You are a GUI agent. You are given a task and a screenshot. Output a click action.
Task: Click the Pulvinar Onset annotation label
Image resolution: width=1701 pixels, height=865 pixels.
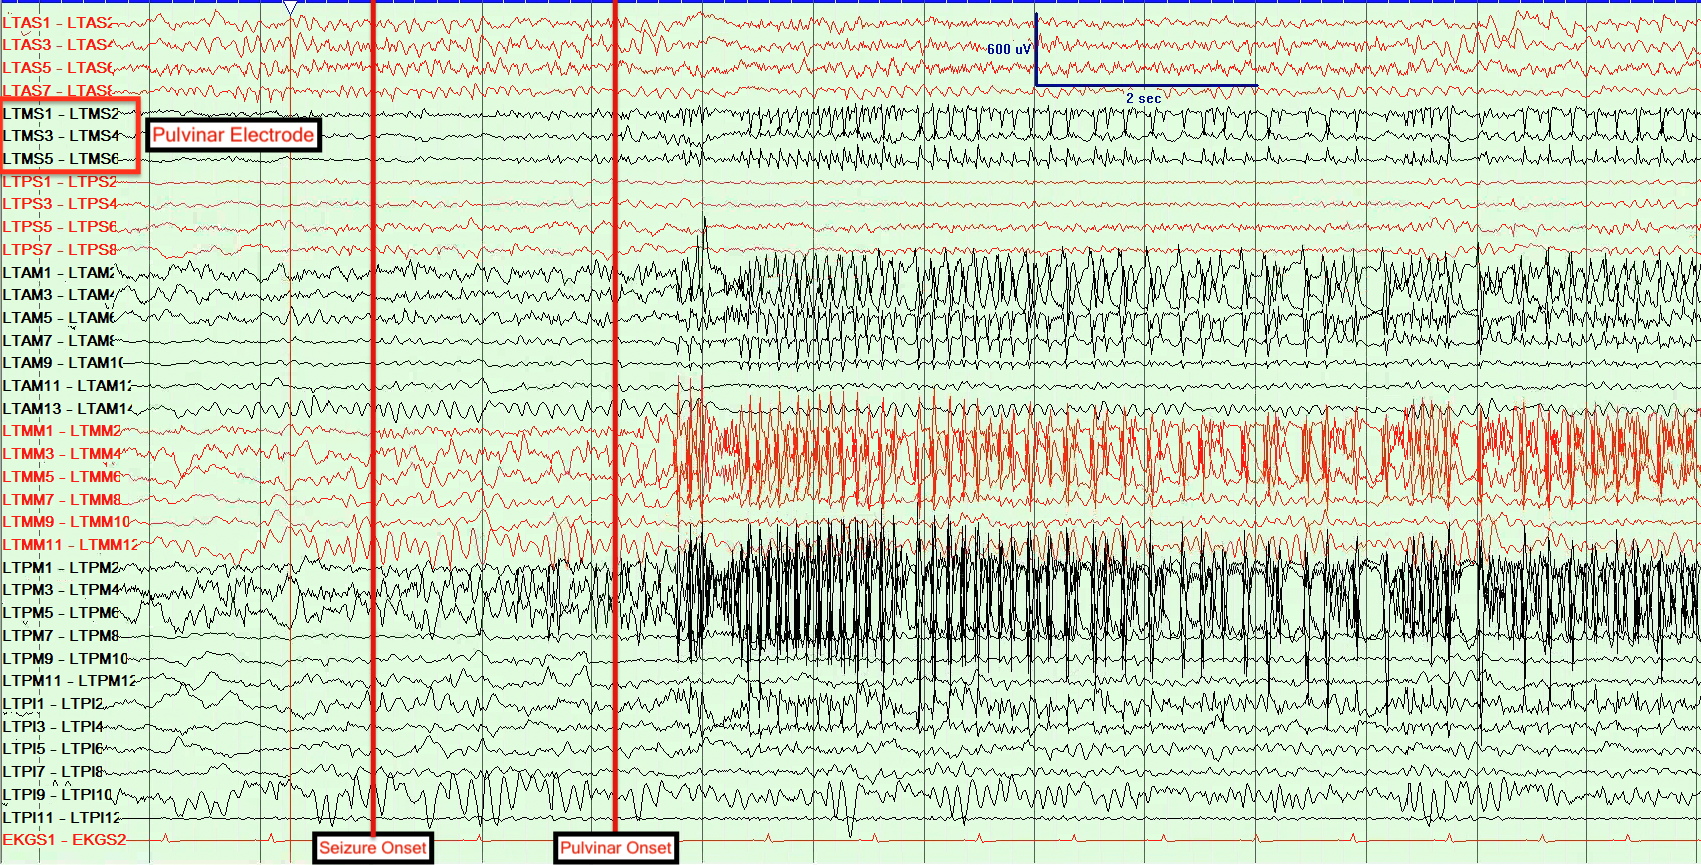click(x=616, y=848)
